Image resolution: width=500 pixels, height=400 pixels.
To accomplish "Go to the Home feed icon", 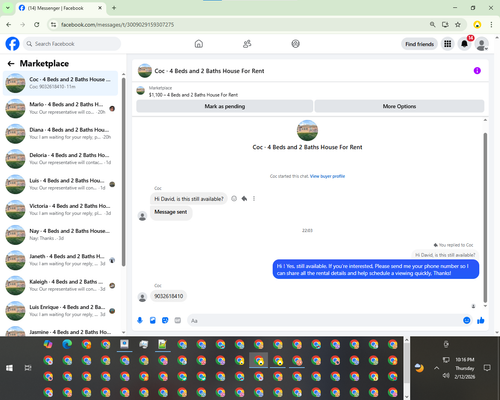I will tap(199, 44).
